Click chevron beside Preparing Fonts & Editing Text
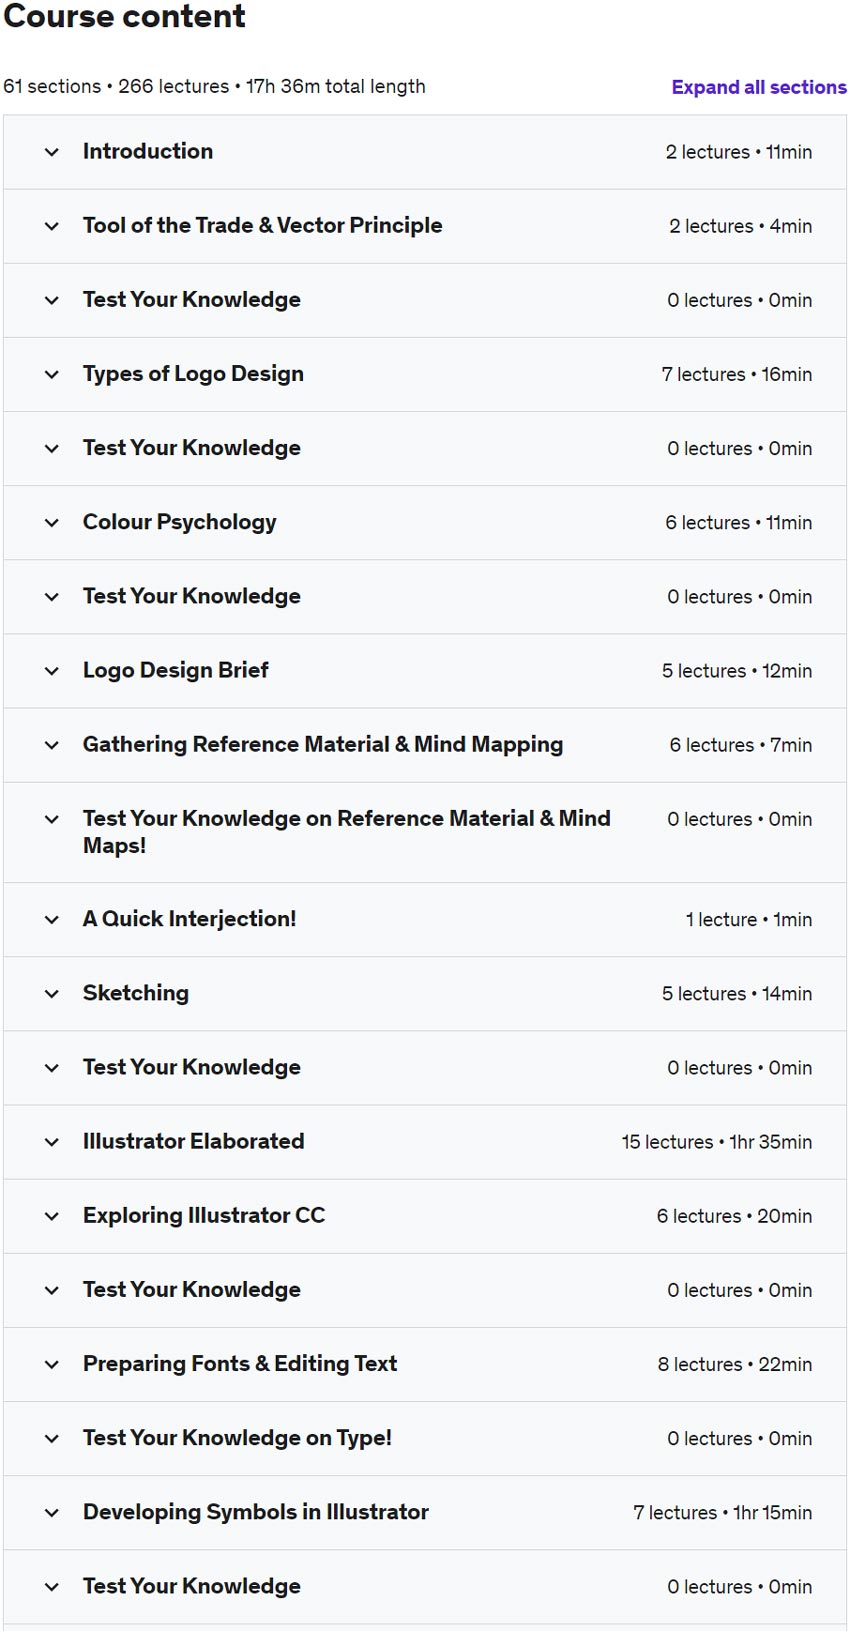 52,1364
